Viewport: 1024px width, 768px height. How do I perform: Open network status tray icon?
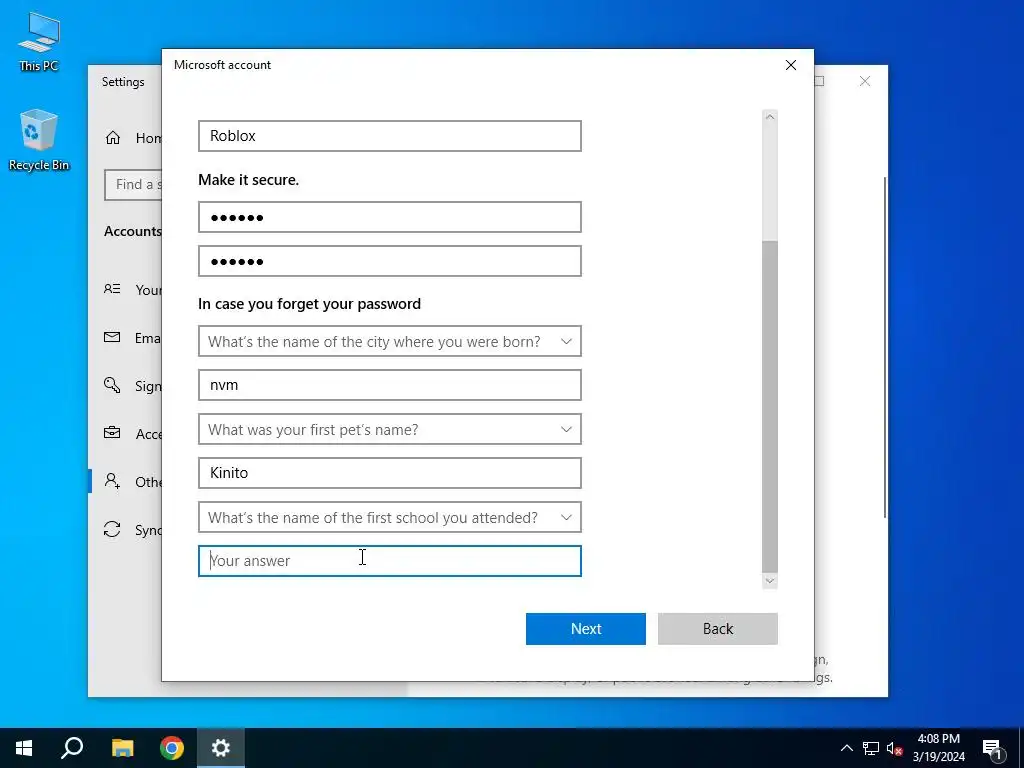pyautogui.click(x=871, y=748)
